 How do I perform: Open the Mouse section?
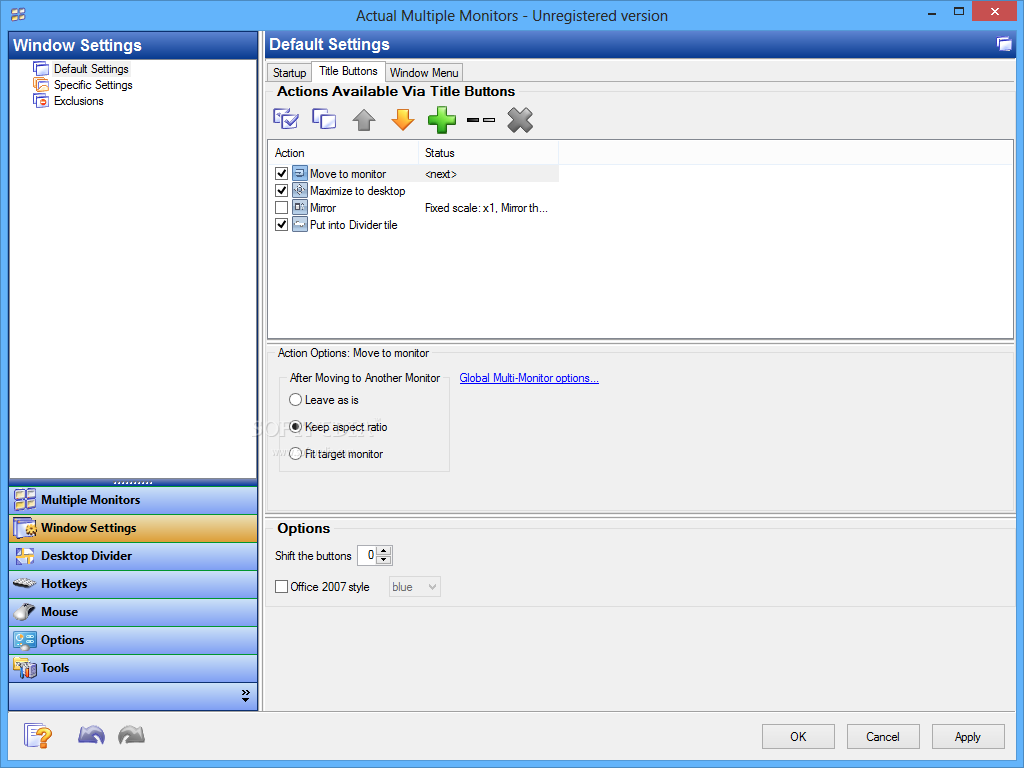click(133, 613)
